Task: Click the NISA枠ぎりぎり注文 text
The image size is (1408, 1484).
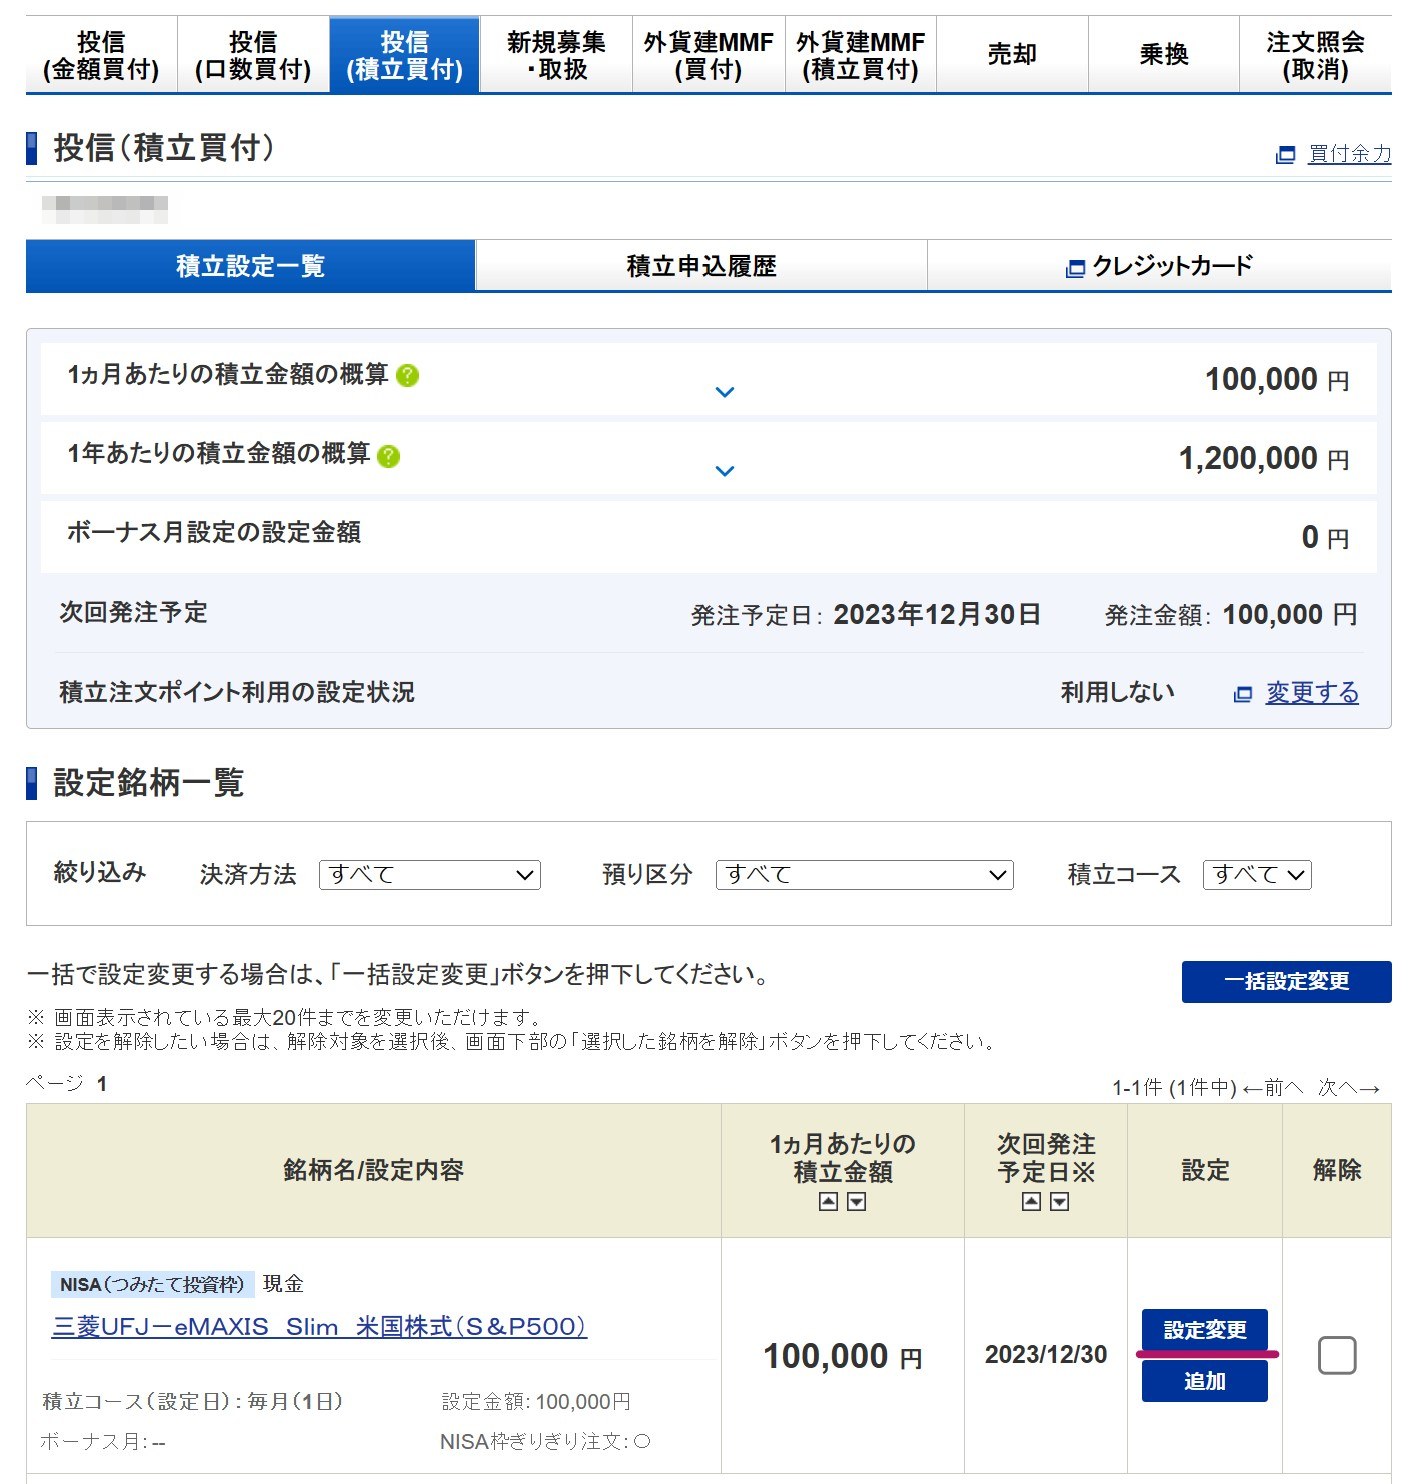Action: [546, 1442]
